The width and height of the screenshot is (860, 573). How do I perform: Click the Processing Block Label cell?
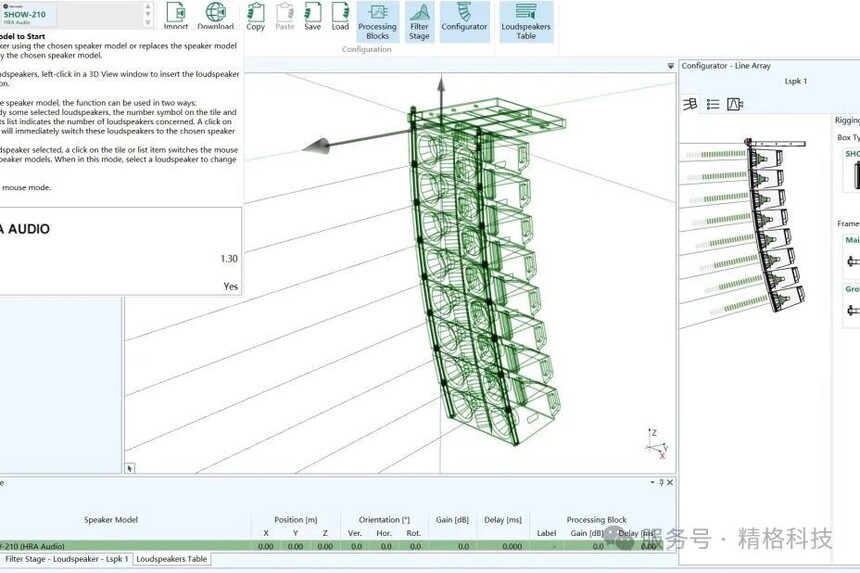(546, 546)
